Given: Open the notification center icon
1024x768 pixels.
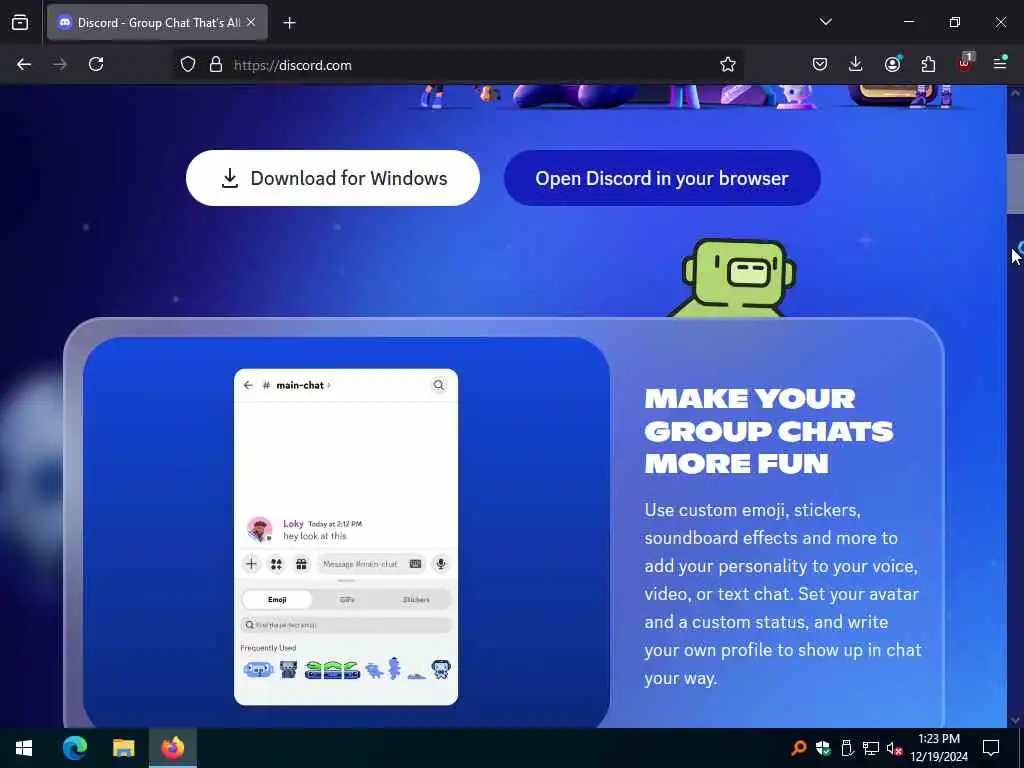Looking at the screenshot, I should click(991, 748).
